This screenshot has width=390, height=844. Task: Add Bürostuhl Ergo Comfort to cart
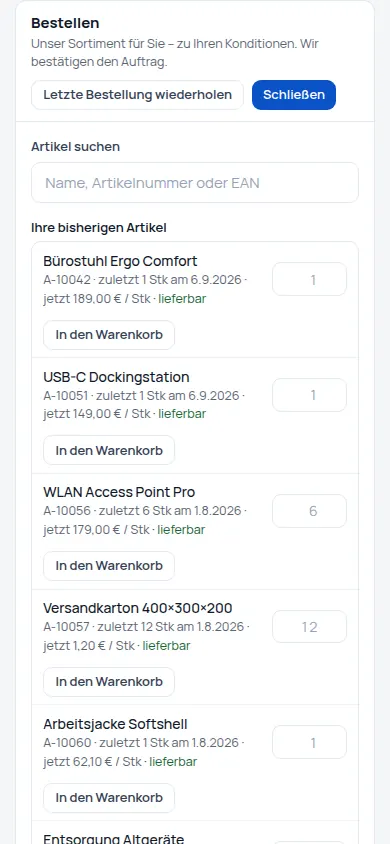tap(109, 335)
